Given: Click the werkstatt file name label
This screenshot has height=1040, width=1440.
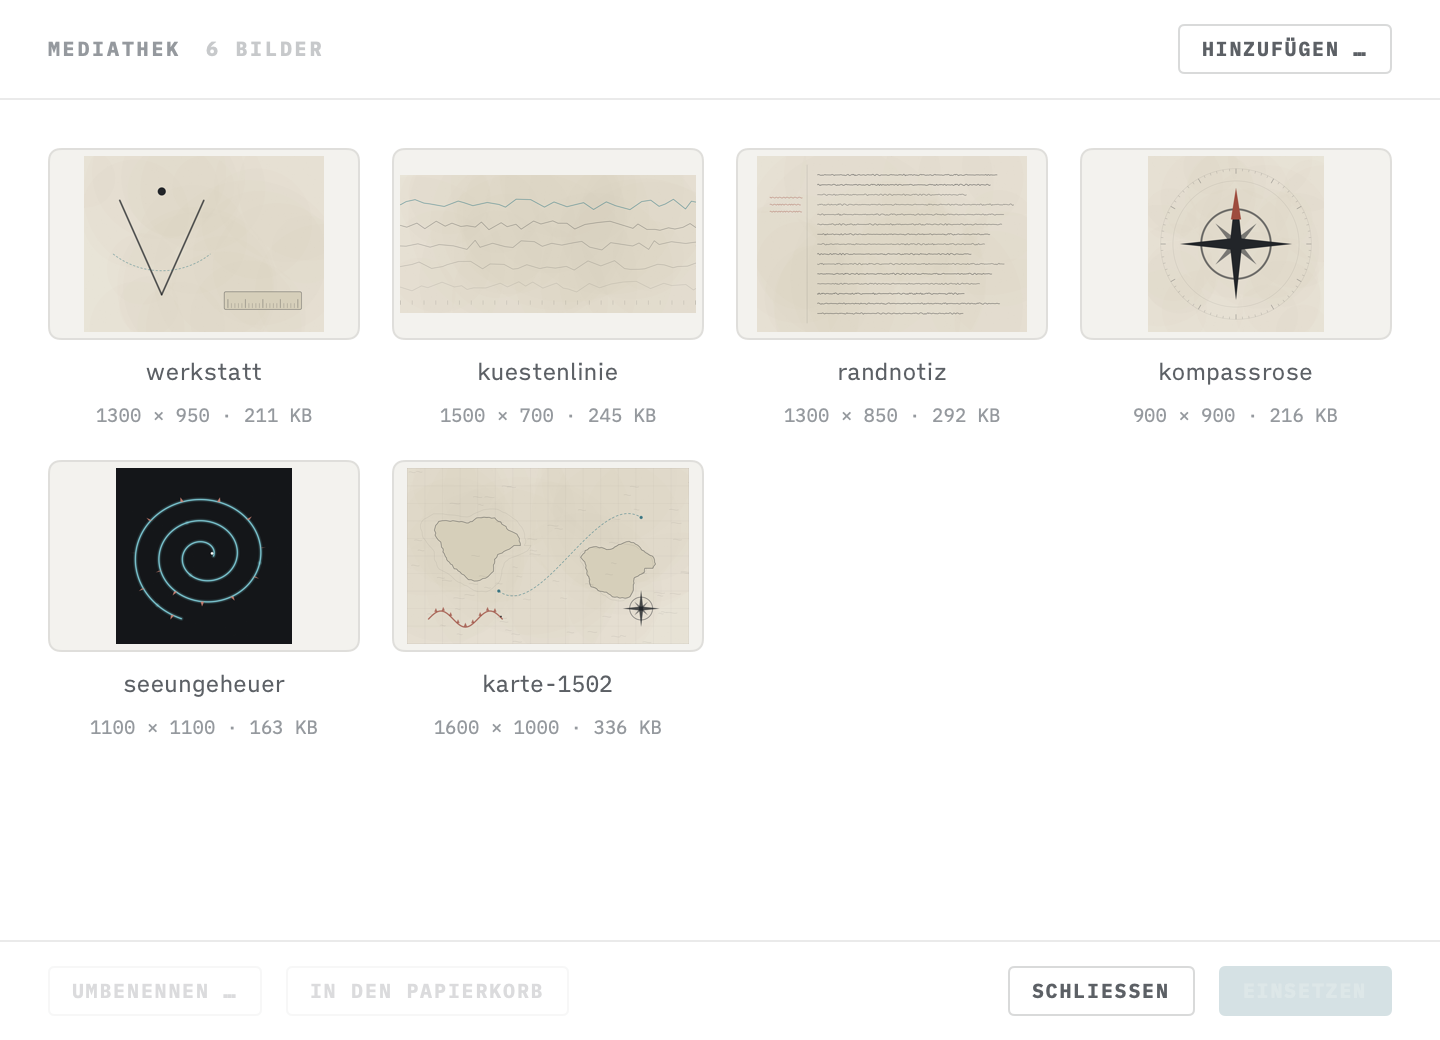Looking at the screenshot, I should click(x=204, y=372).
